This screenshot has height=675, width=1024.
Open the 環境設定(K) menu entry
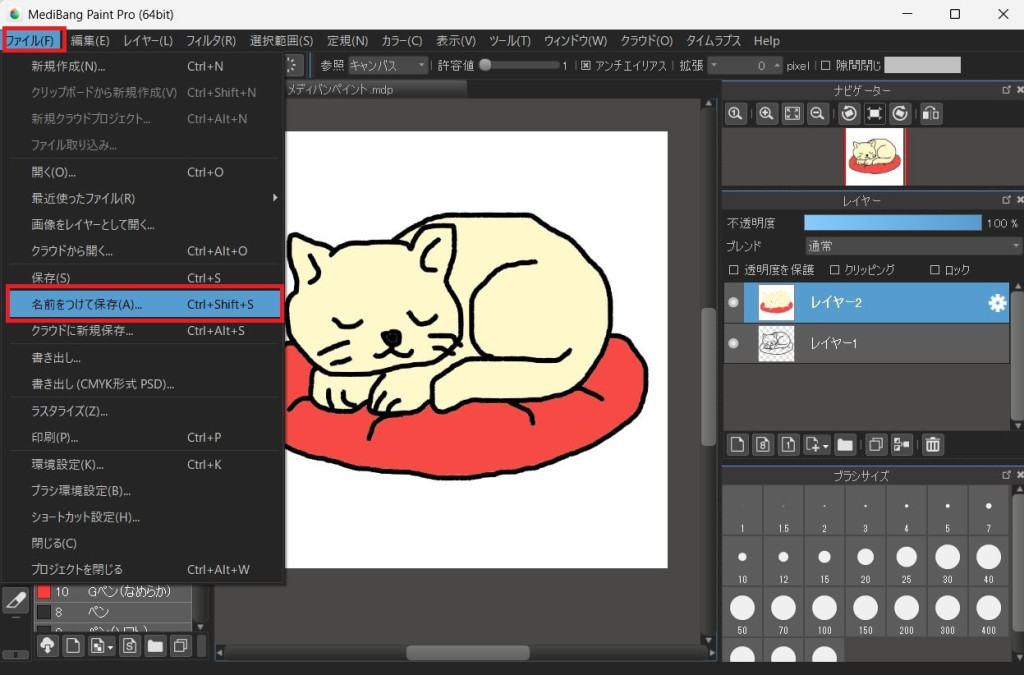pyautogui.click(x=145, y=464)
